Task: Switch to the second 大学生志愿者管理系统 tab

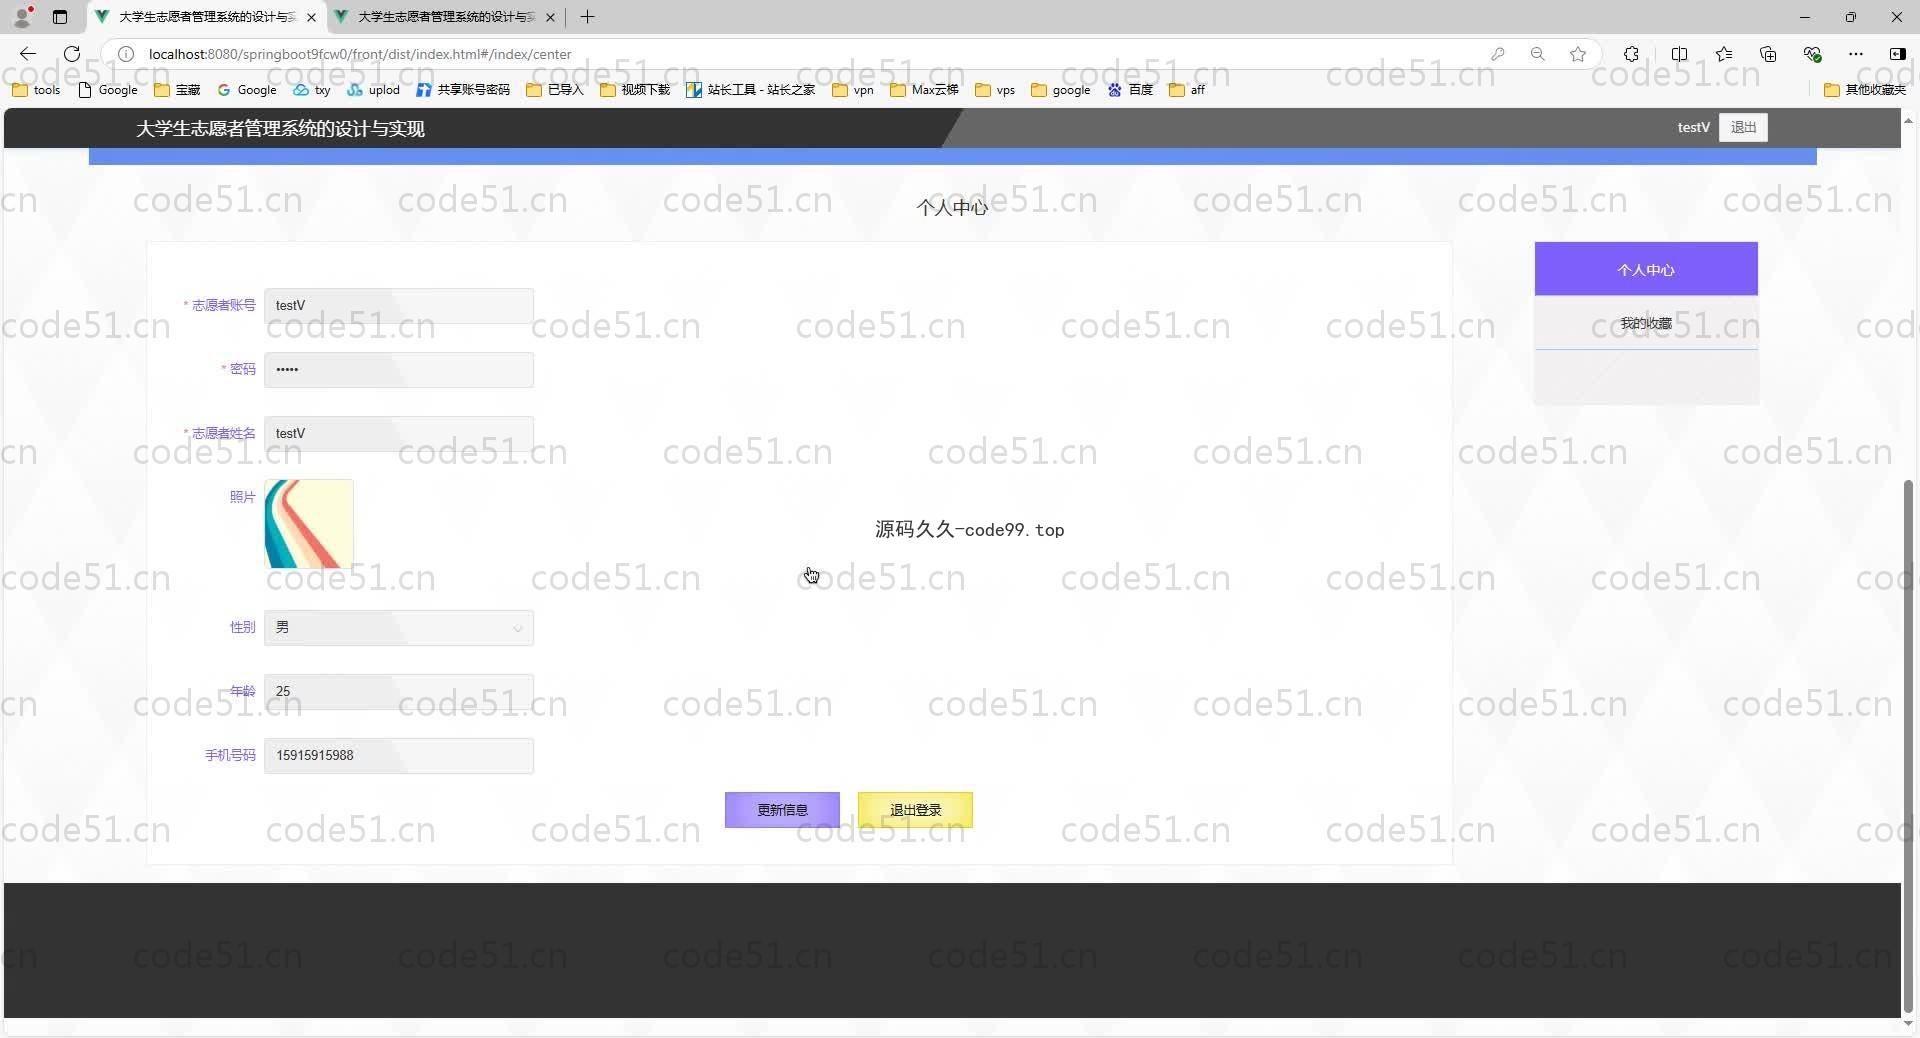Action: 446,17
